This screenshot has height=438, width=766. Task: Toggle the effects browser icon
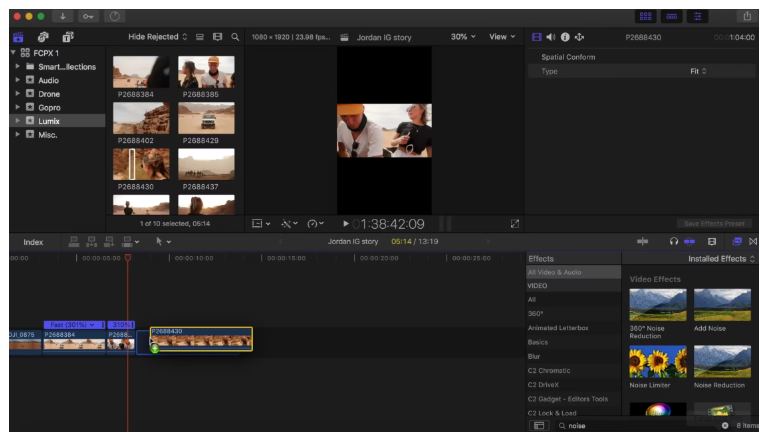tap(737, 241)
